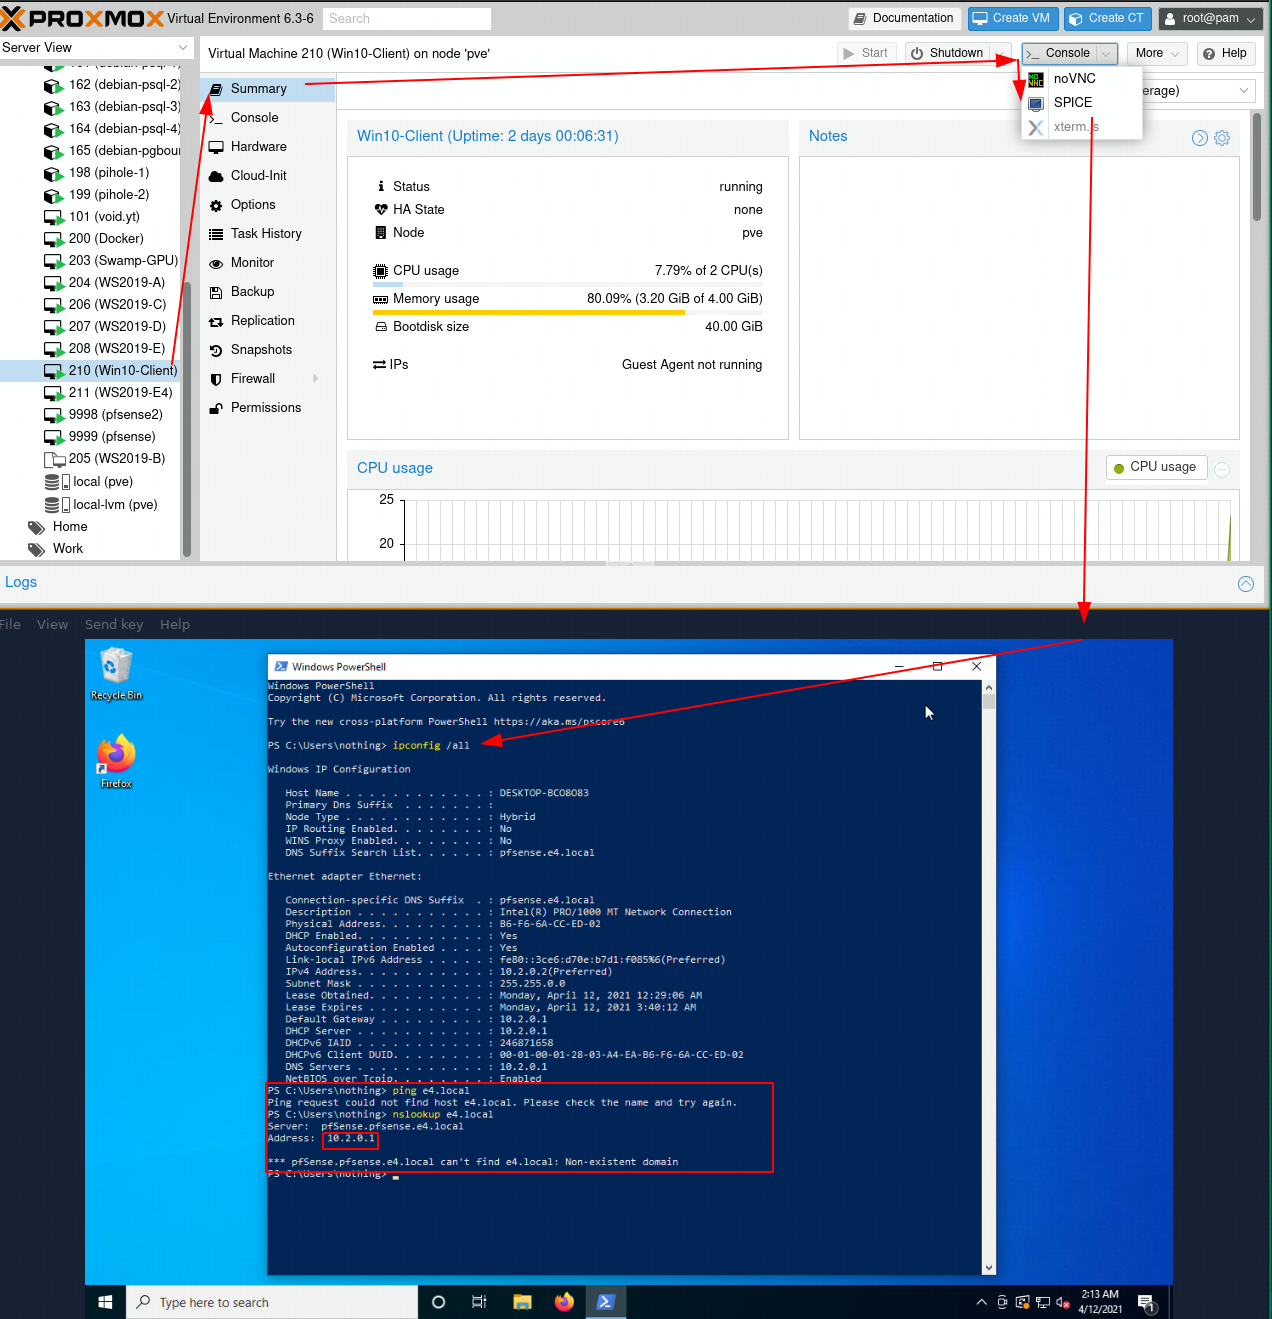Image resolution: width=1272 pixels, height=1319 pixels.
Task: Click the Windows taskbar search box
Action: coord(272,1302)
